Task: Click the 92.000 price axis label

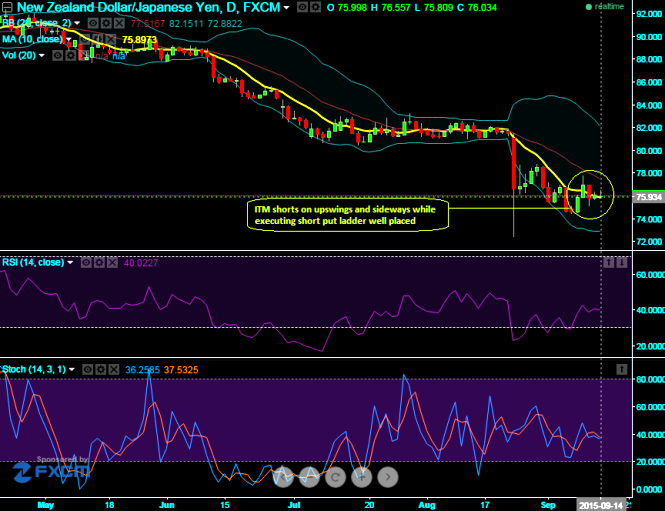Action: pos(649,14)
